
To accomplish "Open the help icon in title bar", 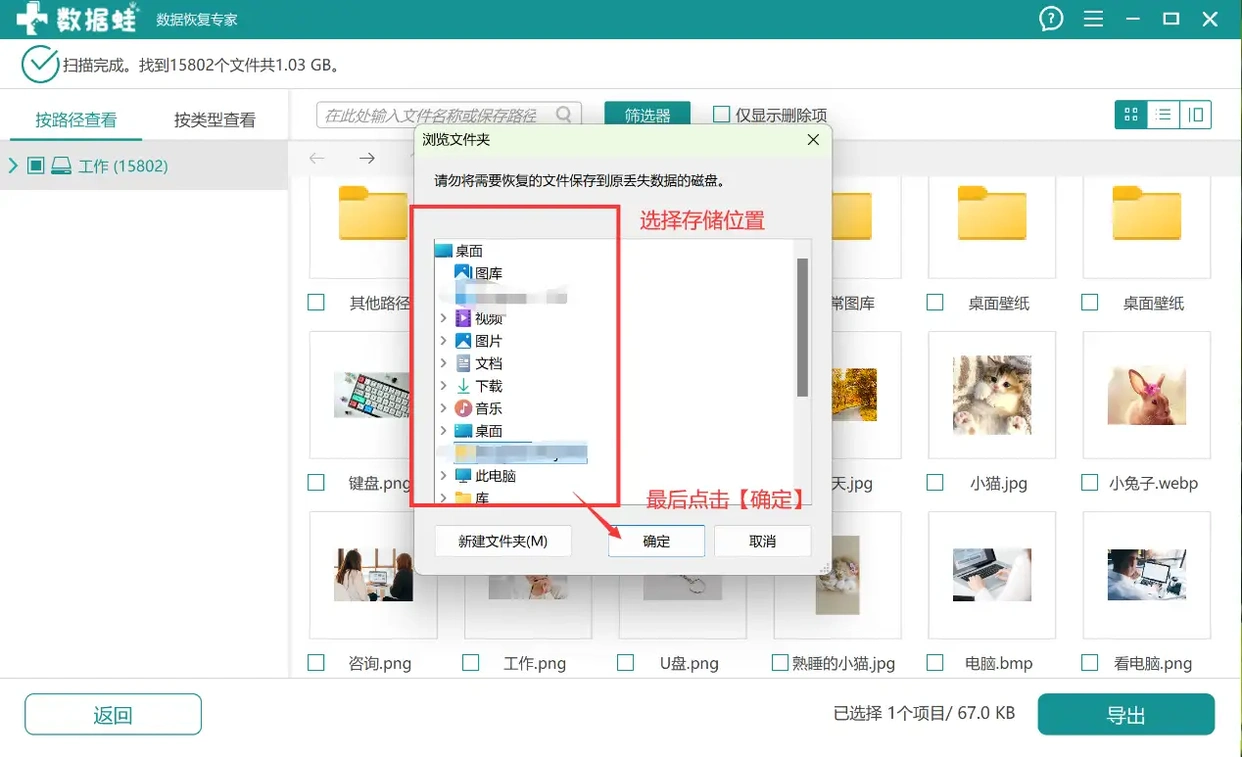I will [1050, 18].
